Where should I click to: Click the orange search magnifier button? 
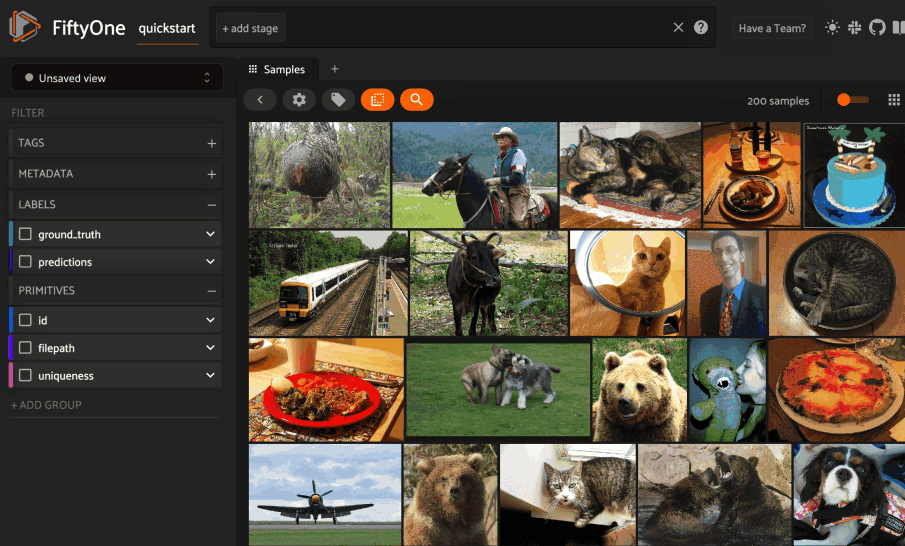coord(416,100)
